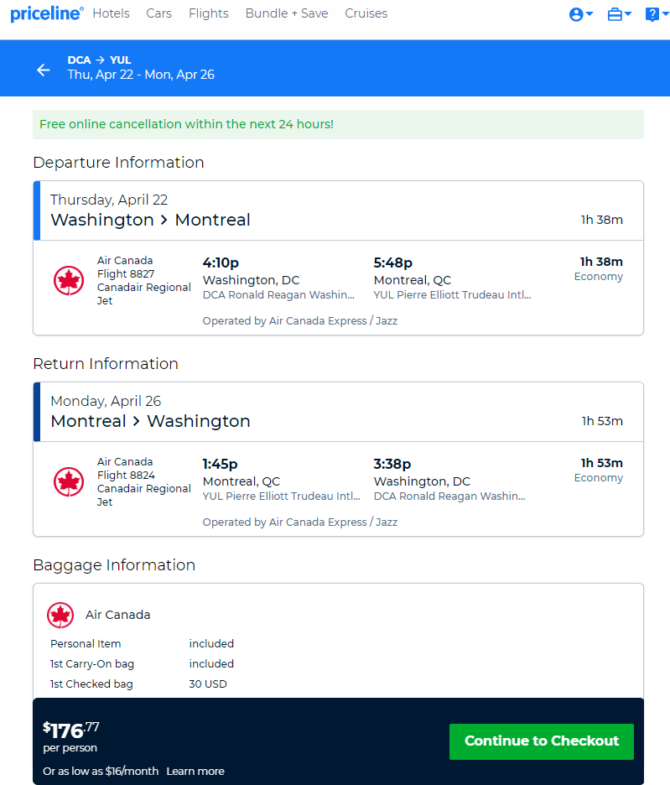This screenshot has width=670, height=785.
Task: Open the Flights tab
Action: 208,14
